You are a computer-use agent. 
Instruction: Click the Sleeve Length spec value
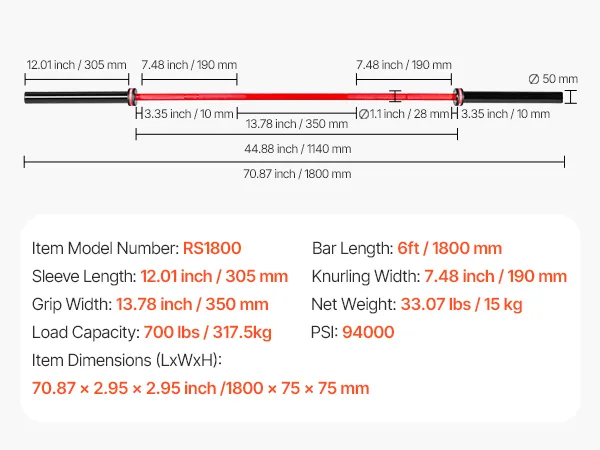click(214, 276)
